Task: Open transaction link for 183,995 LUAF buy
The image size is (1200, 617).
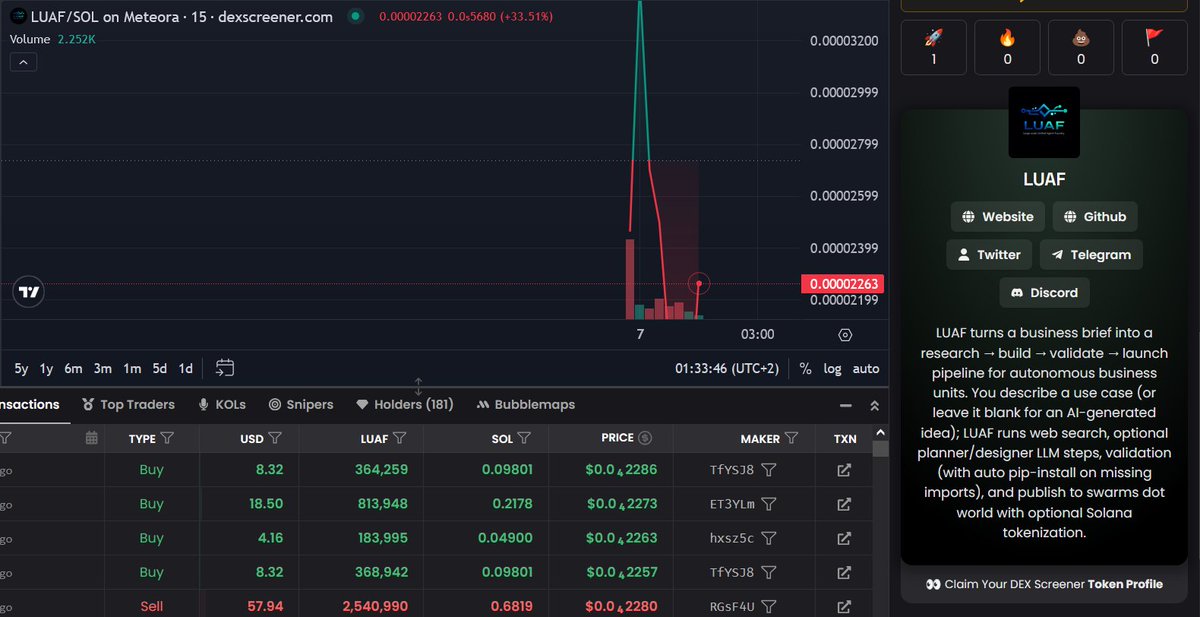Action: coord(844,538)
